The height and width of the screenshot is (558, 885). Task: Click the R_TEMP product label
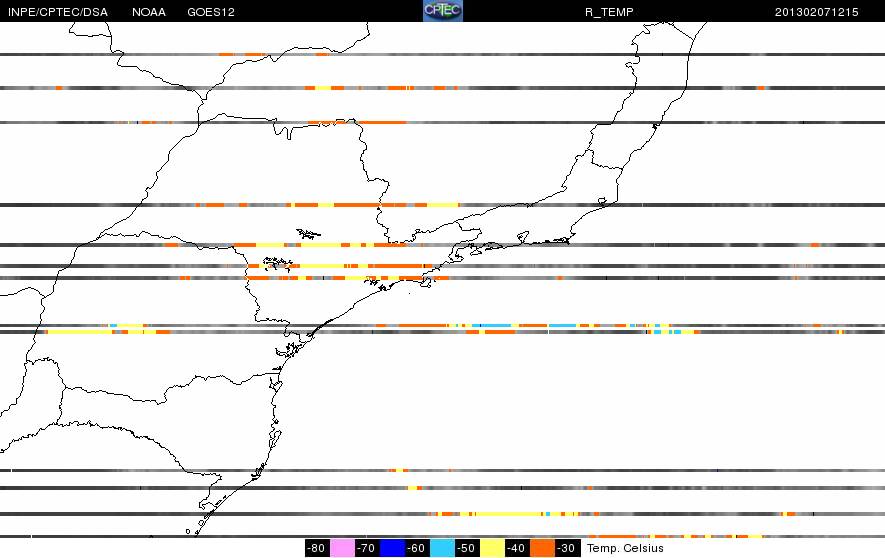[609, 12]
